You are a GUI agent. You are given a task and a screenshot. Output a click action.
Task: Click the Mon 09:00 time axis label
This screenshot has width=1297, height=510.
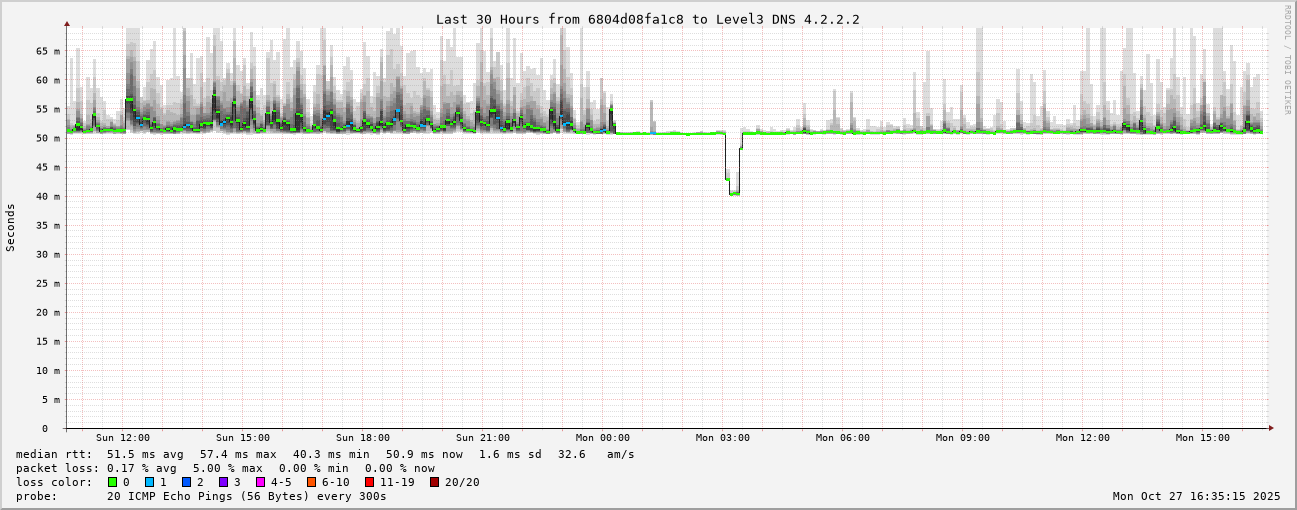(963, 438)
